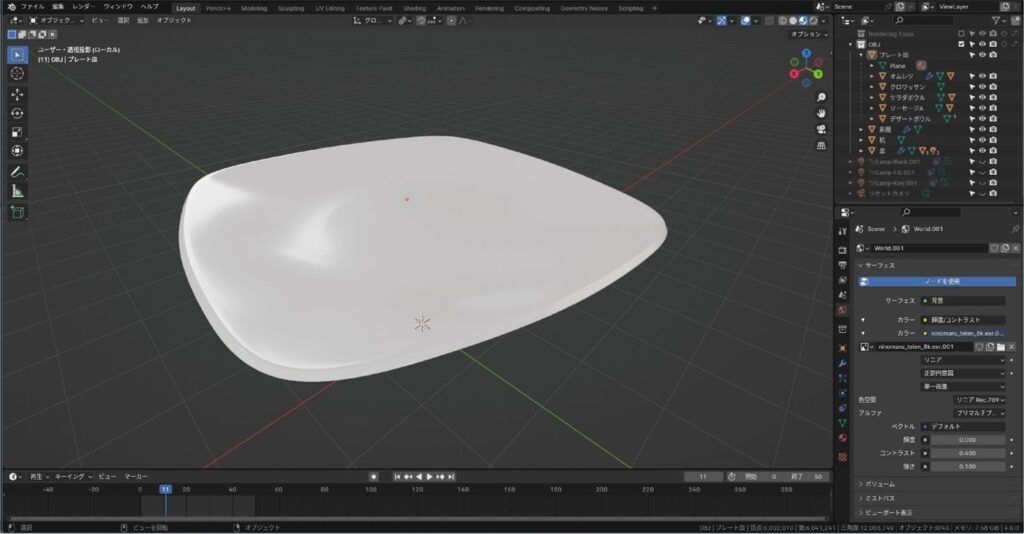Image resolution: width=1024 pixels, height=534 pixels.
Task: Open the オプション dropdown in viewport
Action: coord(809,35)
